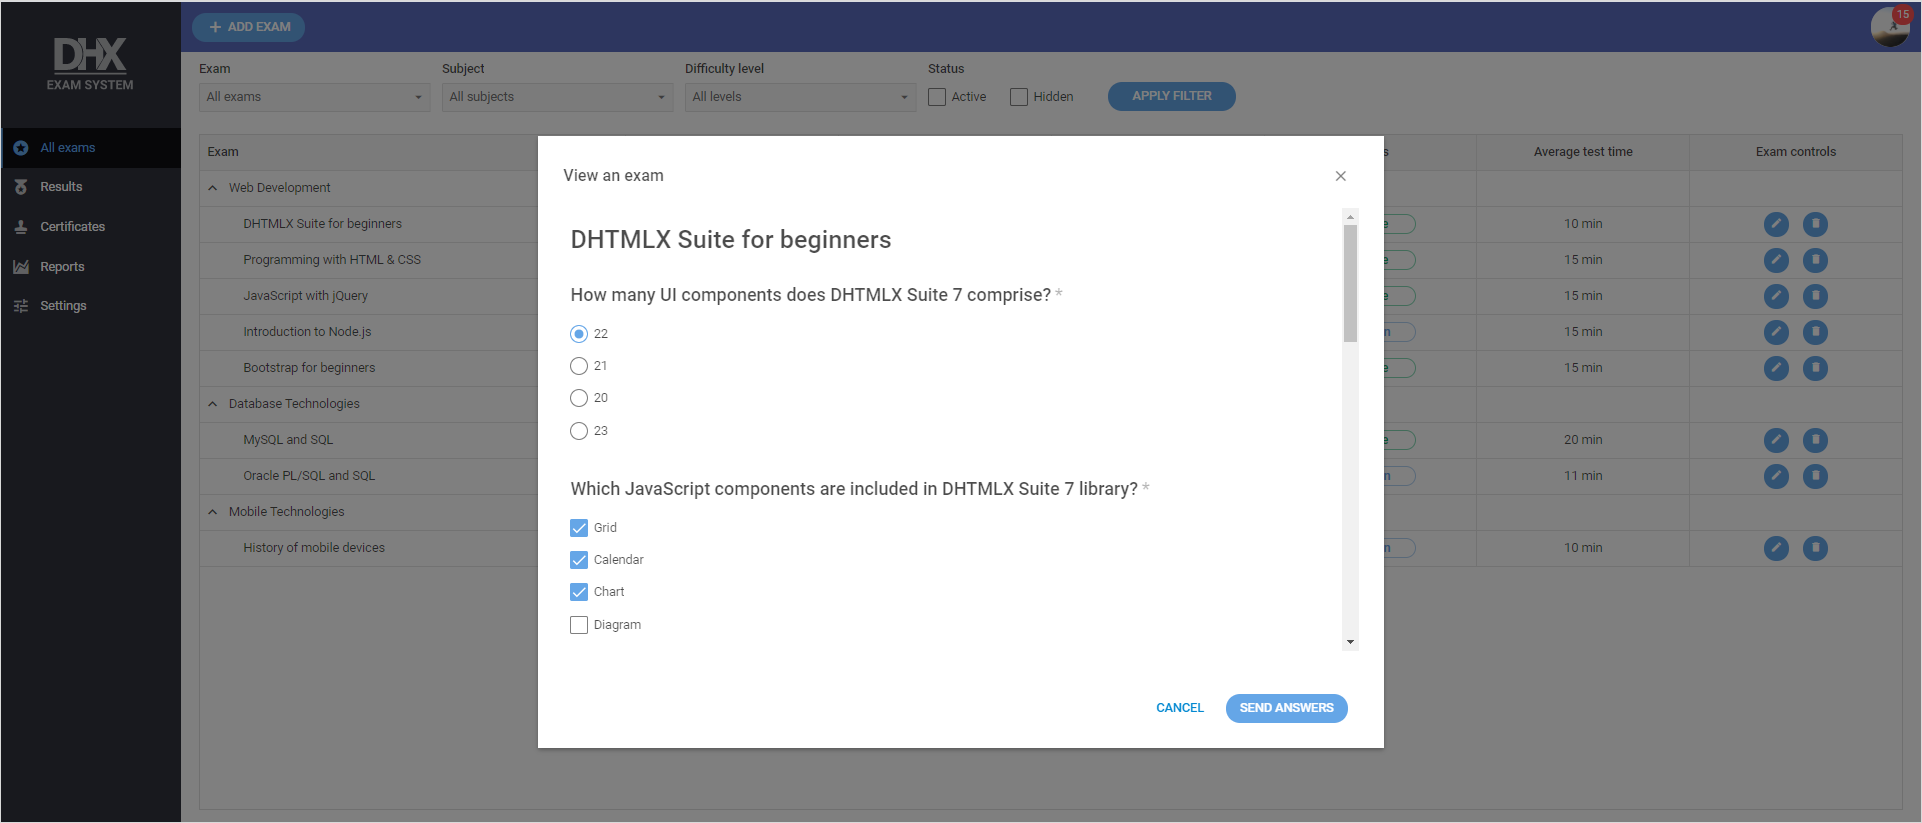The height and width of the screenshot is (823, 1922).
Task: Select answer 23 radio button
Action: tap(579, 431)
